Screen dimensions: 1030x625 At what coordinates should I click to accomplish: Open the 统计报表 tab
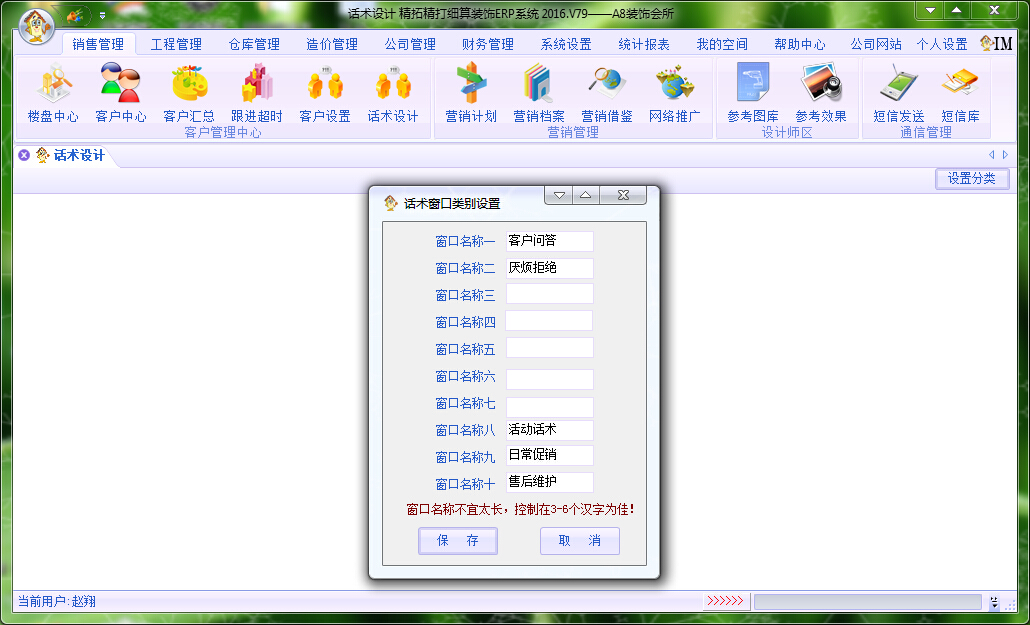(x=644, y=44)
